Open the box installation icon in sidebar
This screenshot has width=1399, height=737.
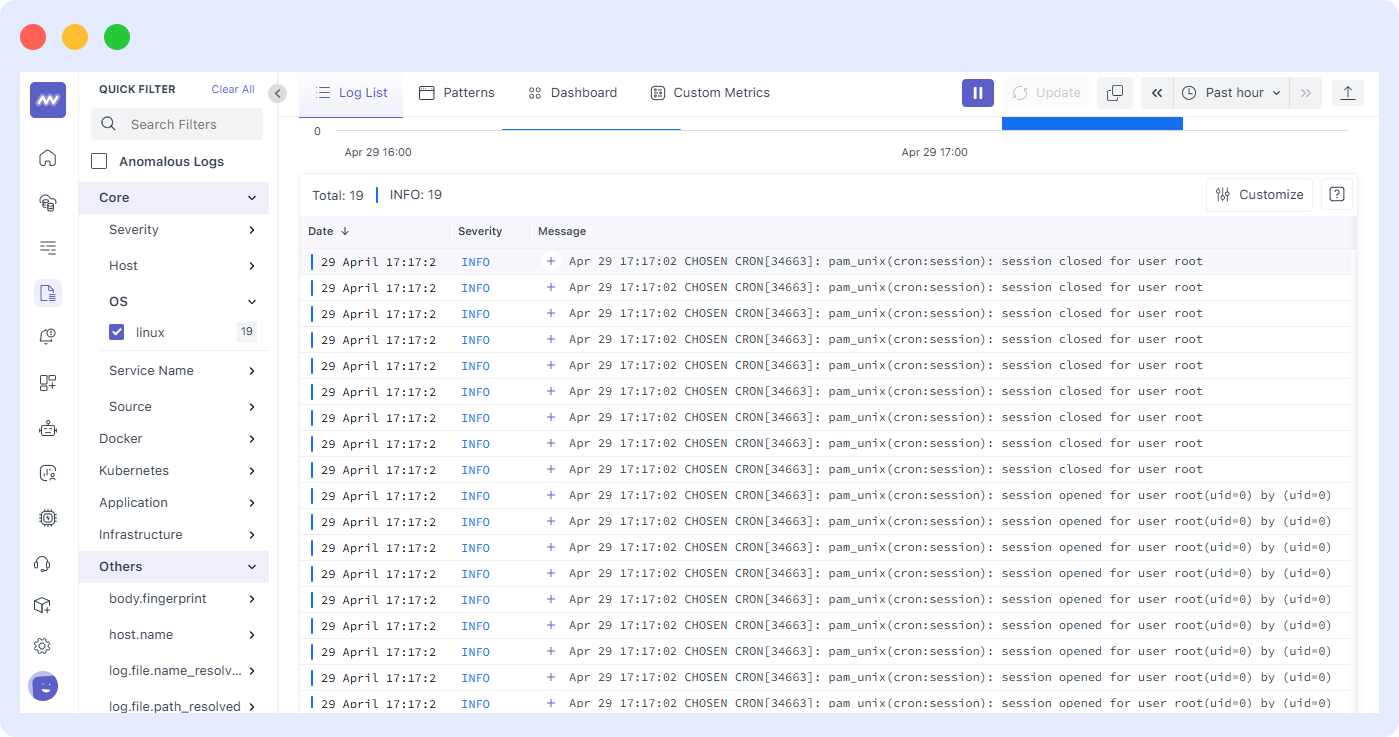(42, 605)
